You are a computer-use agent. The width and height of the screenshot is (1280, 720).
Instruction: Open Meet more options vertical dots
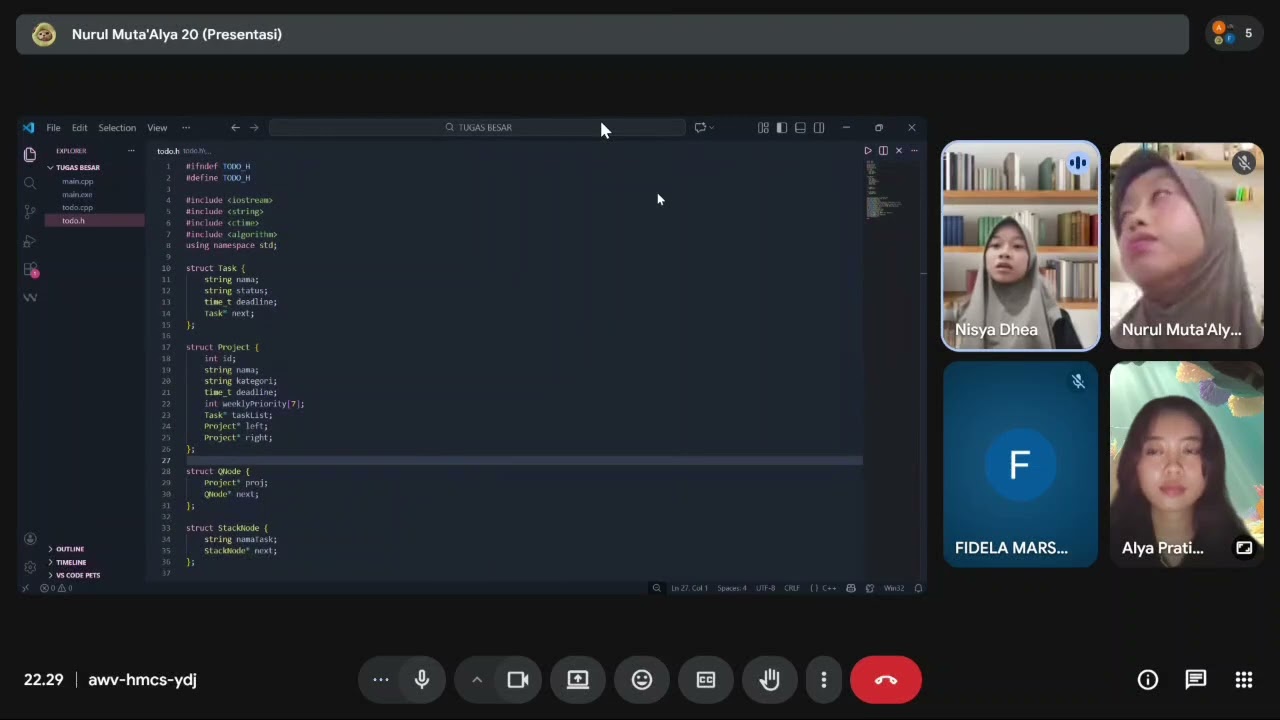click(x=824, y=680)
